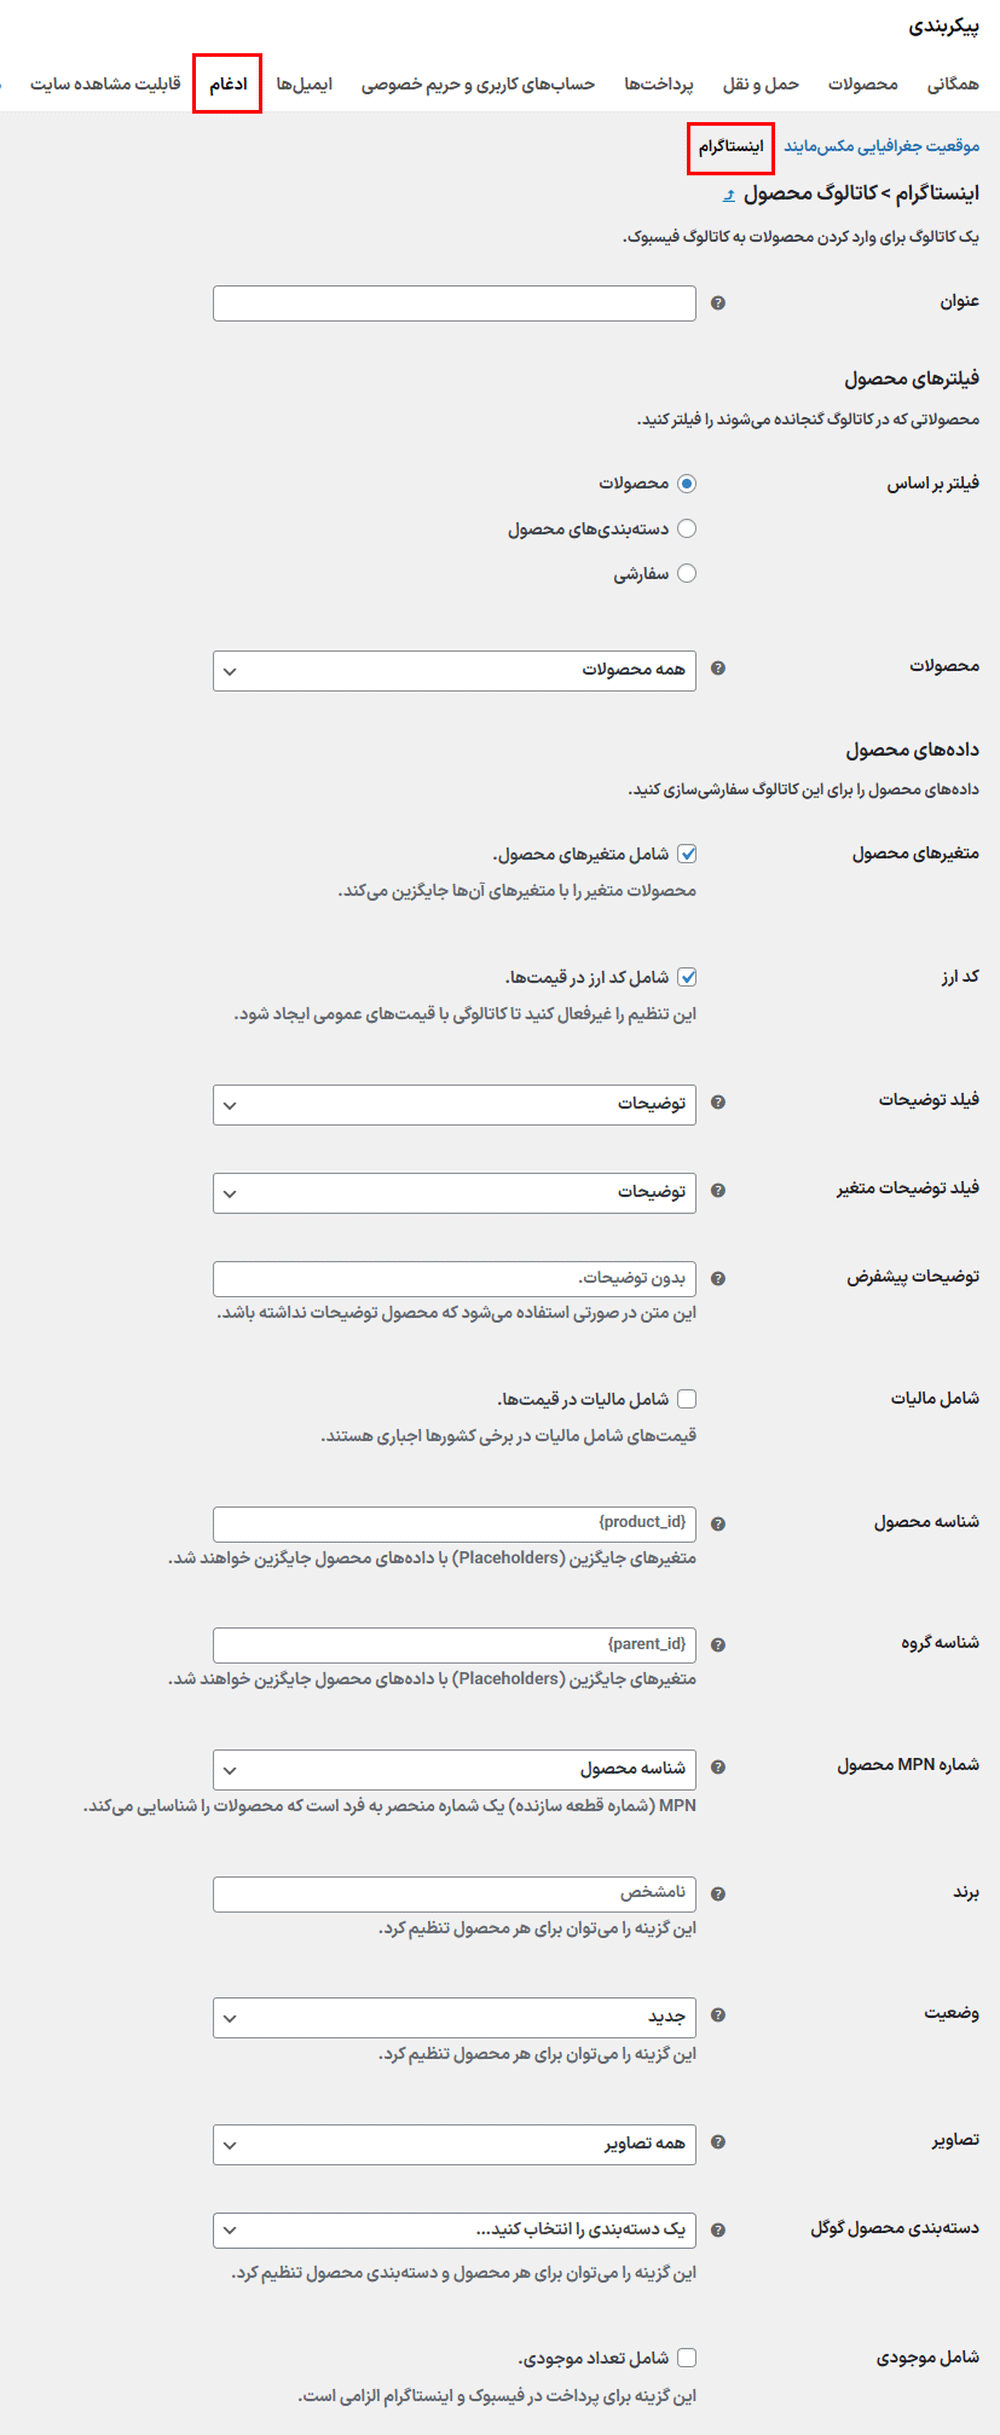1000x2435 pixels.
Task: Open the همه تصاویر images dropdown
Action: 454,2145
